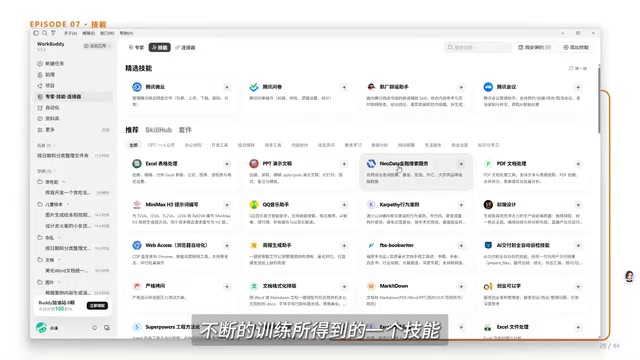640x360 pixels.
Task: Focus the skill search input field
Action: 478,47
